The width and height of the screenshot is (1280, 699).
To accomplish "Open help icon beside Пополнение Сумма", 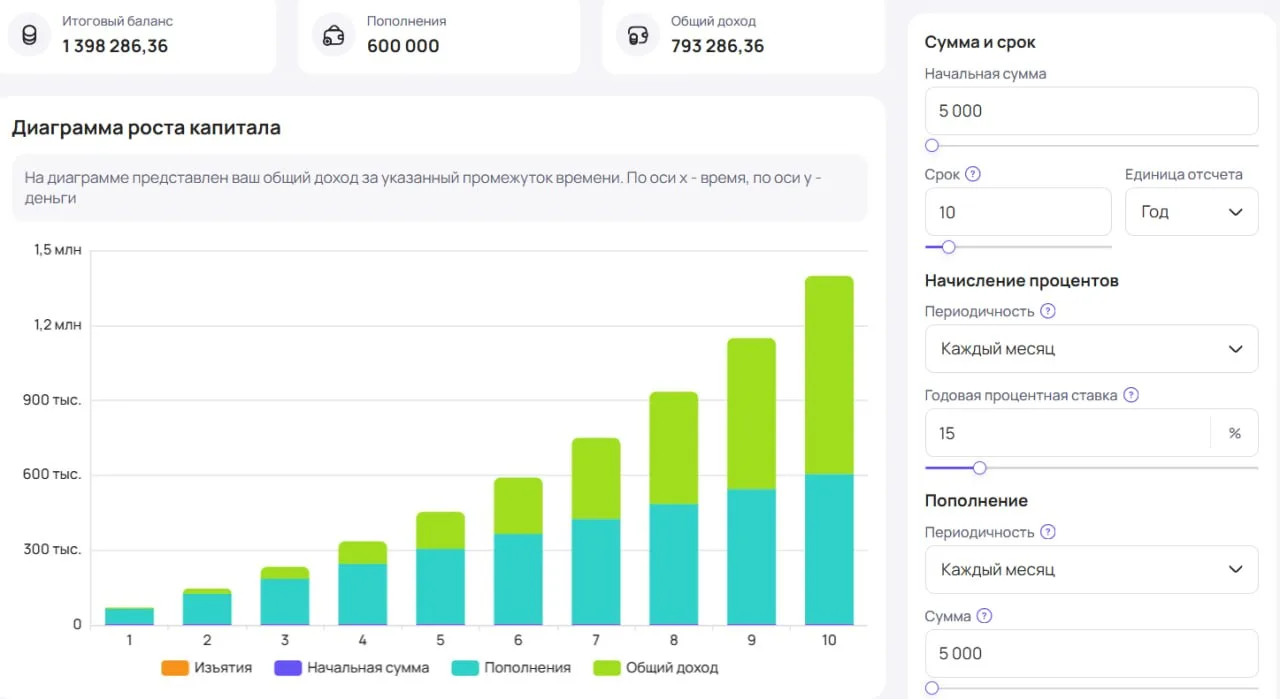I will (x=985, y=616).
